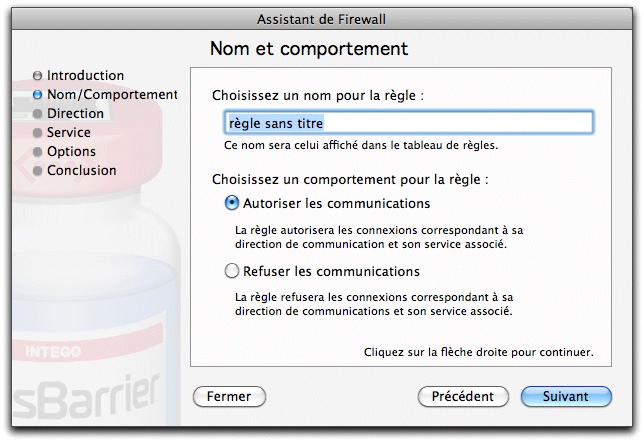
Task: Open the Options step in sidebar
Action: pyautogui.click(x=71, y=152)
